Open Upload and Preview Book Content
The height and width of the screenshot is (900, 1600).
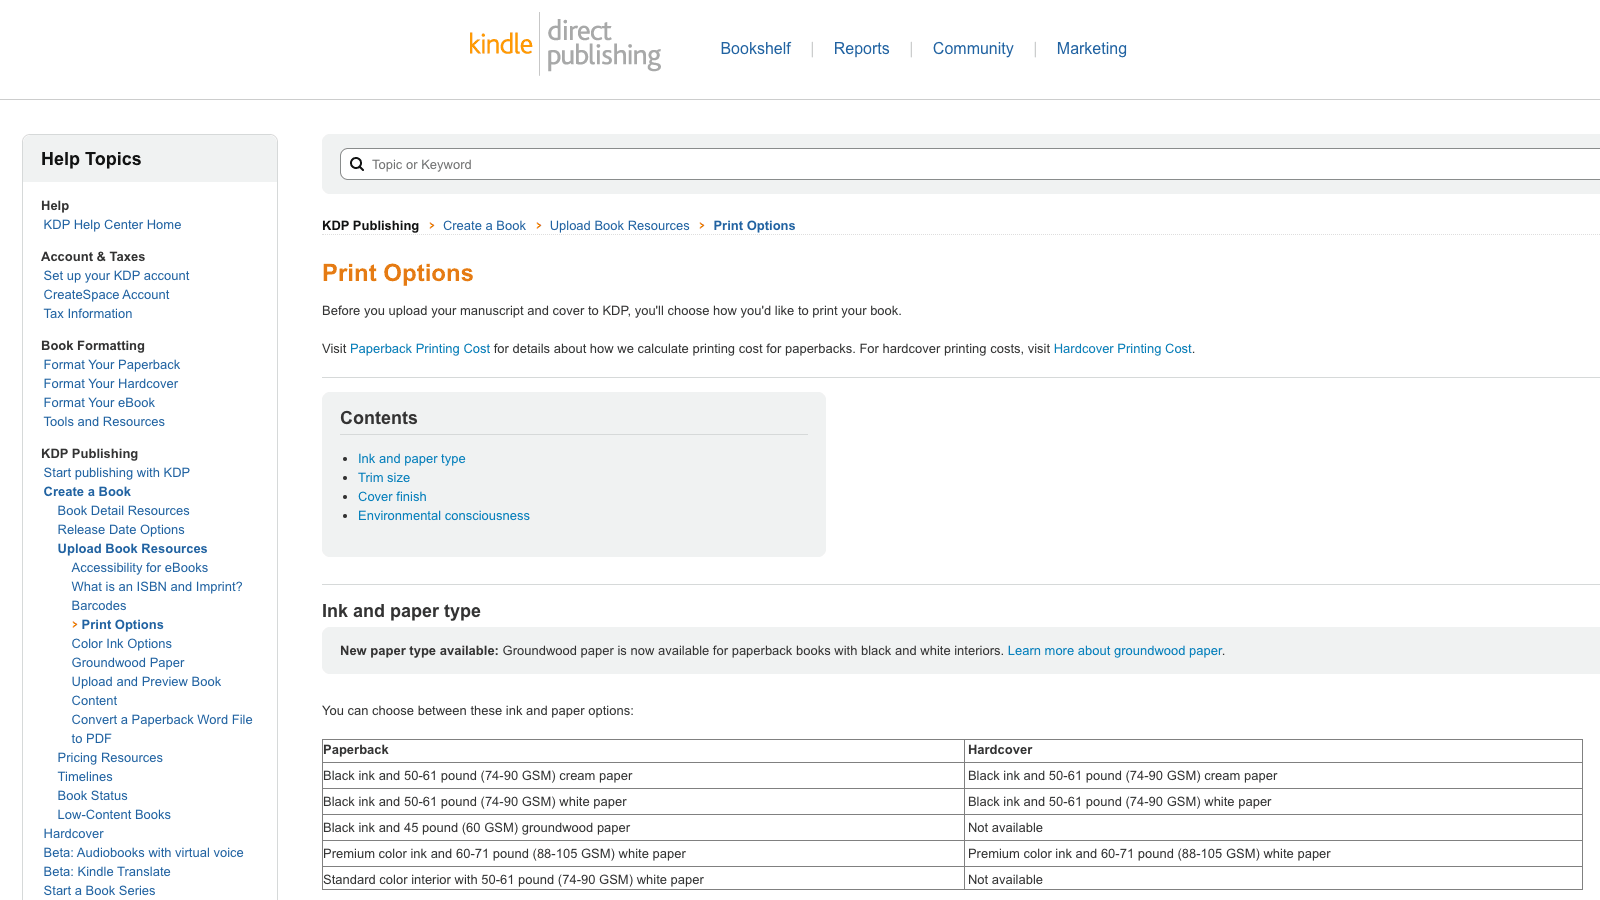(146, 691)
